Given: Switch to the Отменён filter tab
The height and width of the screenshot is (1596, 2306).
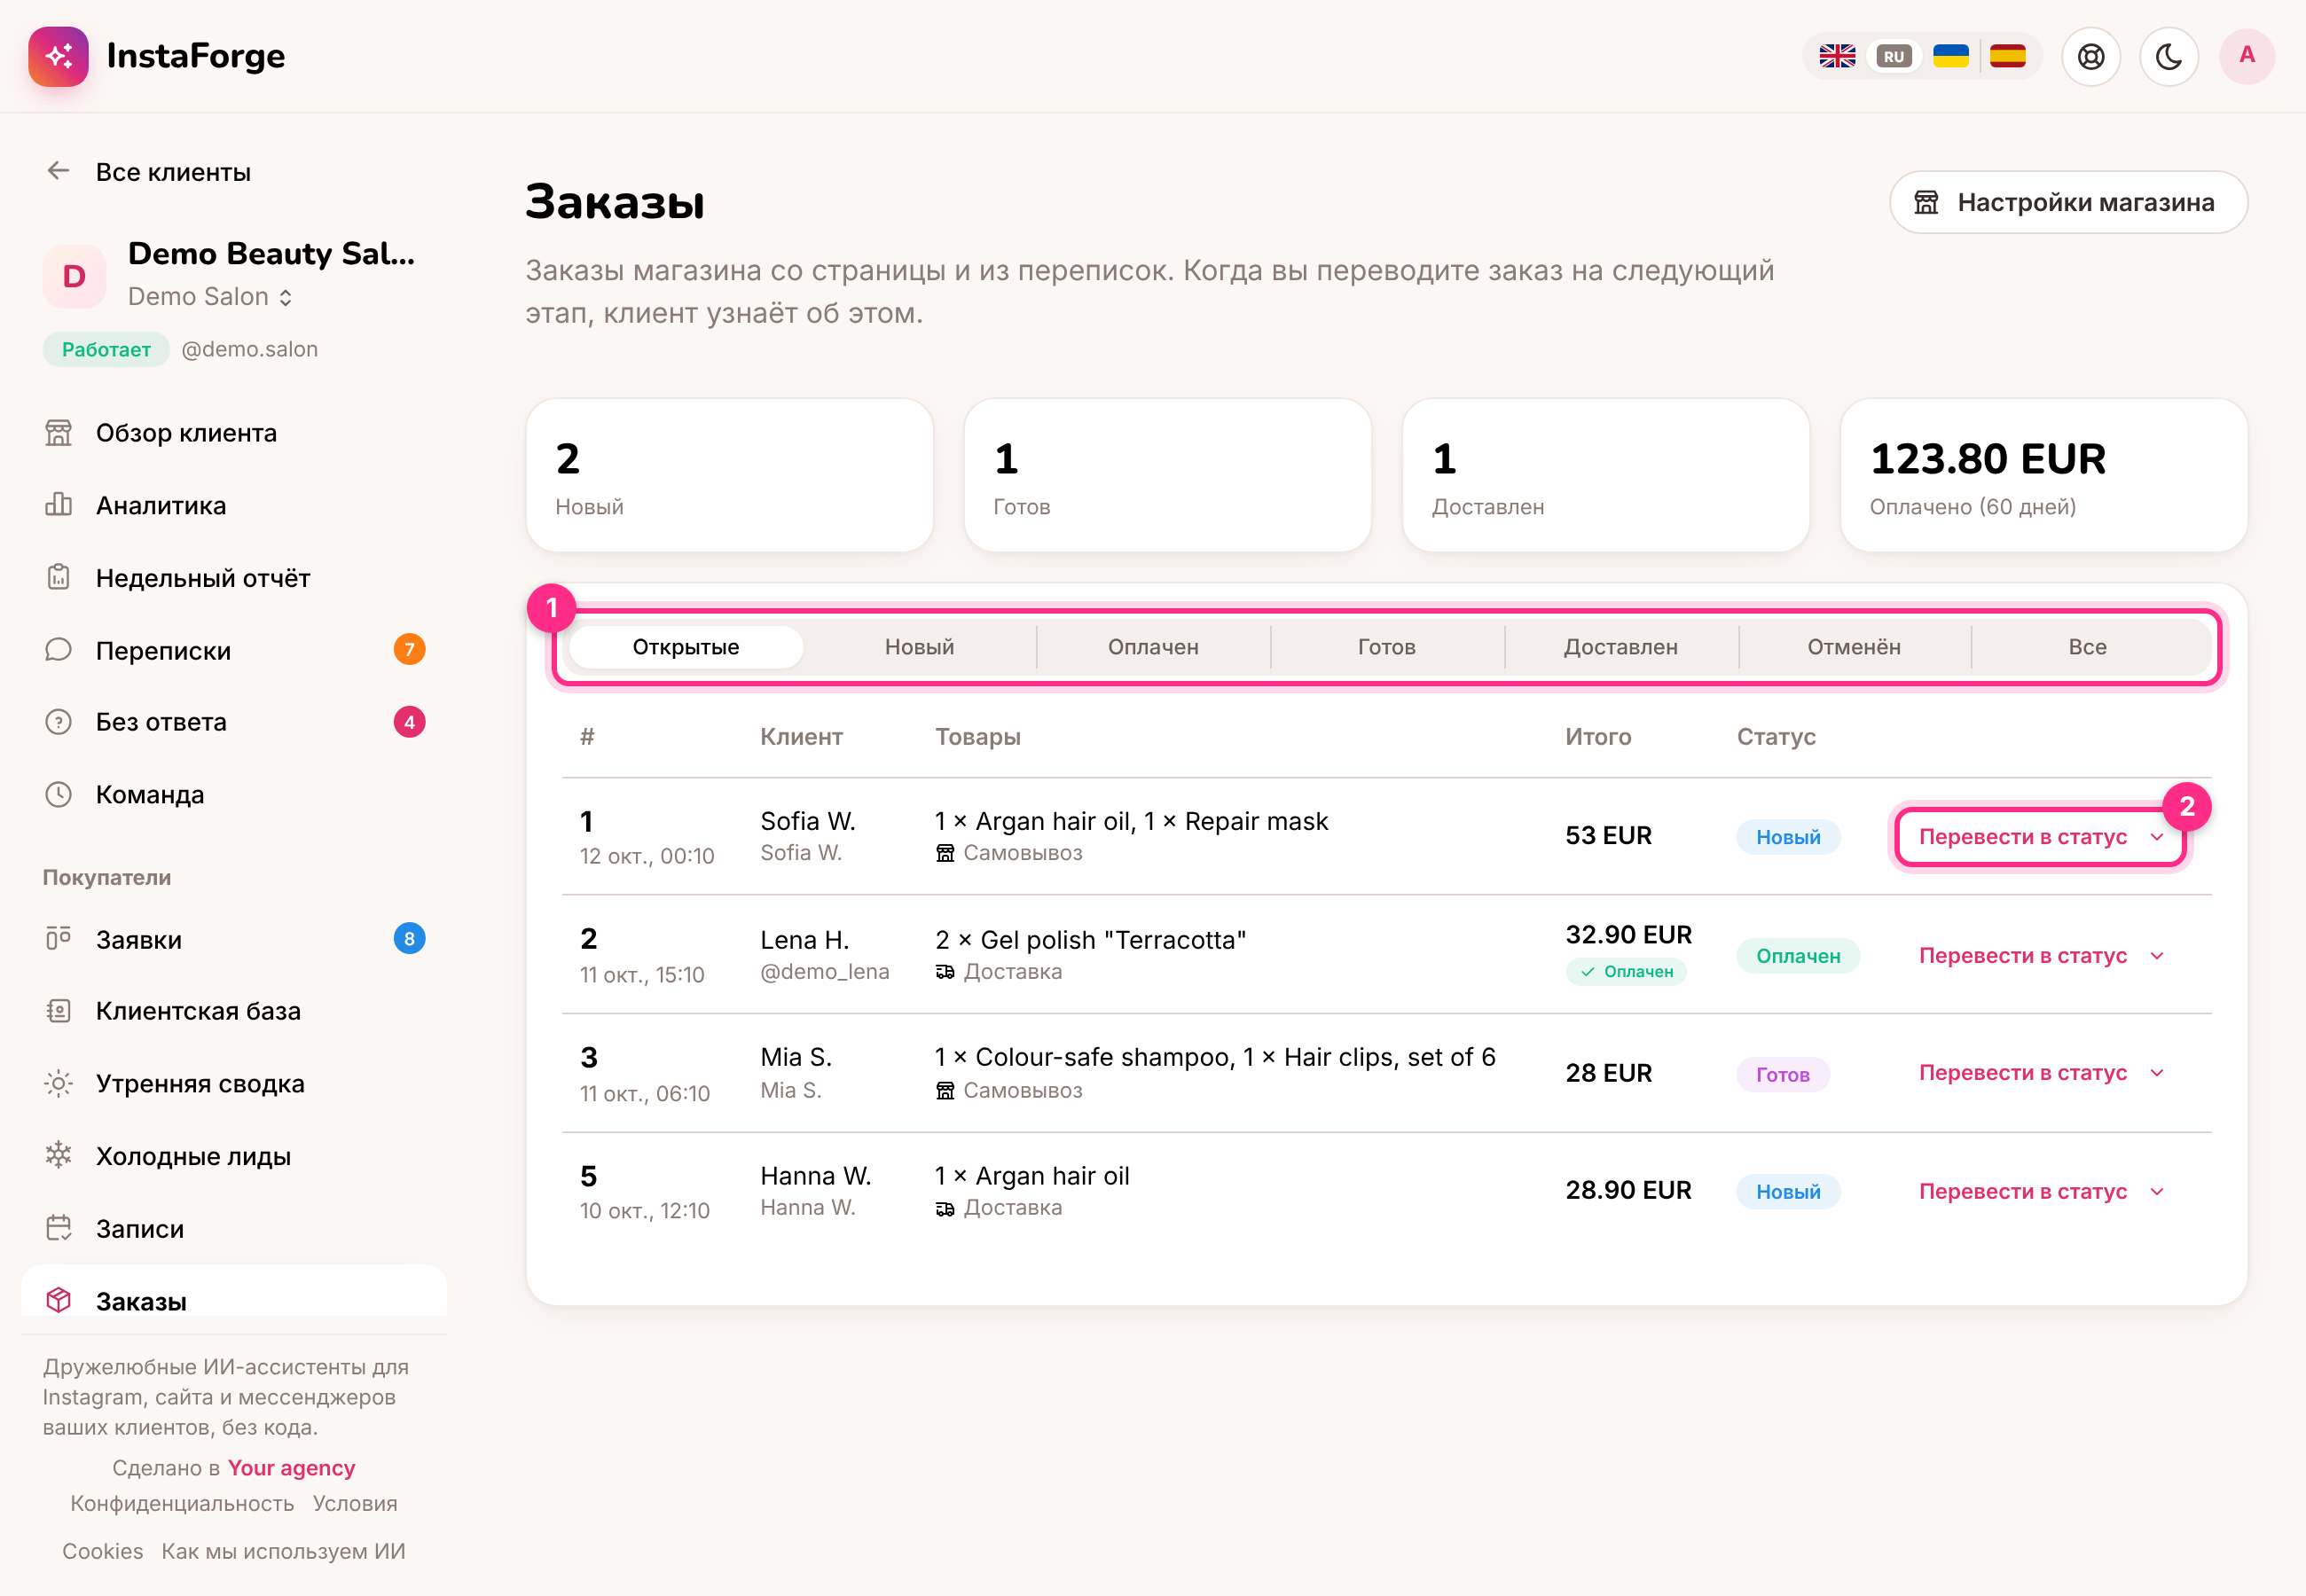Looking at the screenshot, I should point(1854,647).
